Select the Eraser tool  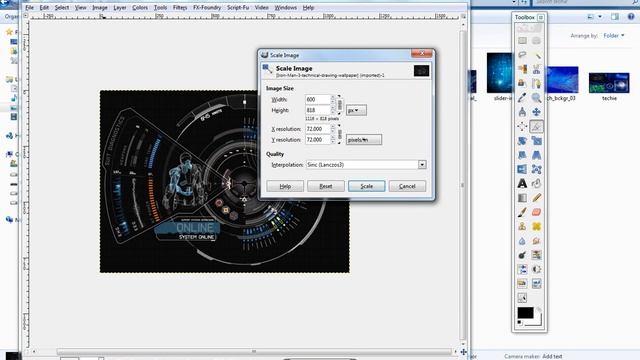(536, 212)
